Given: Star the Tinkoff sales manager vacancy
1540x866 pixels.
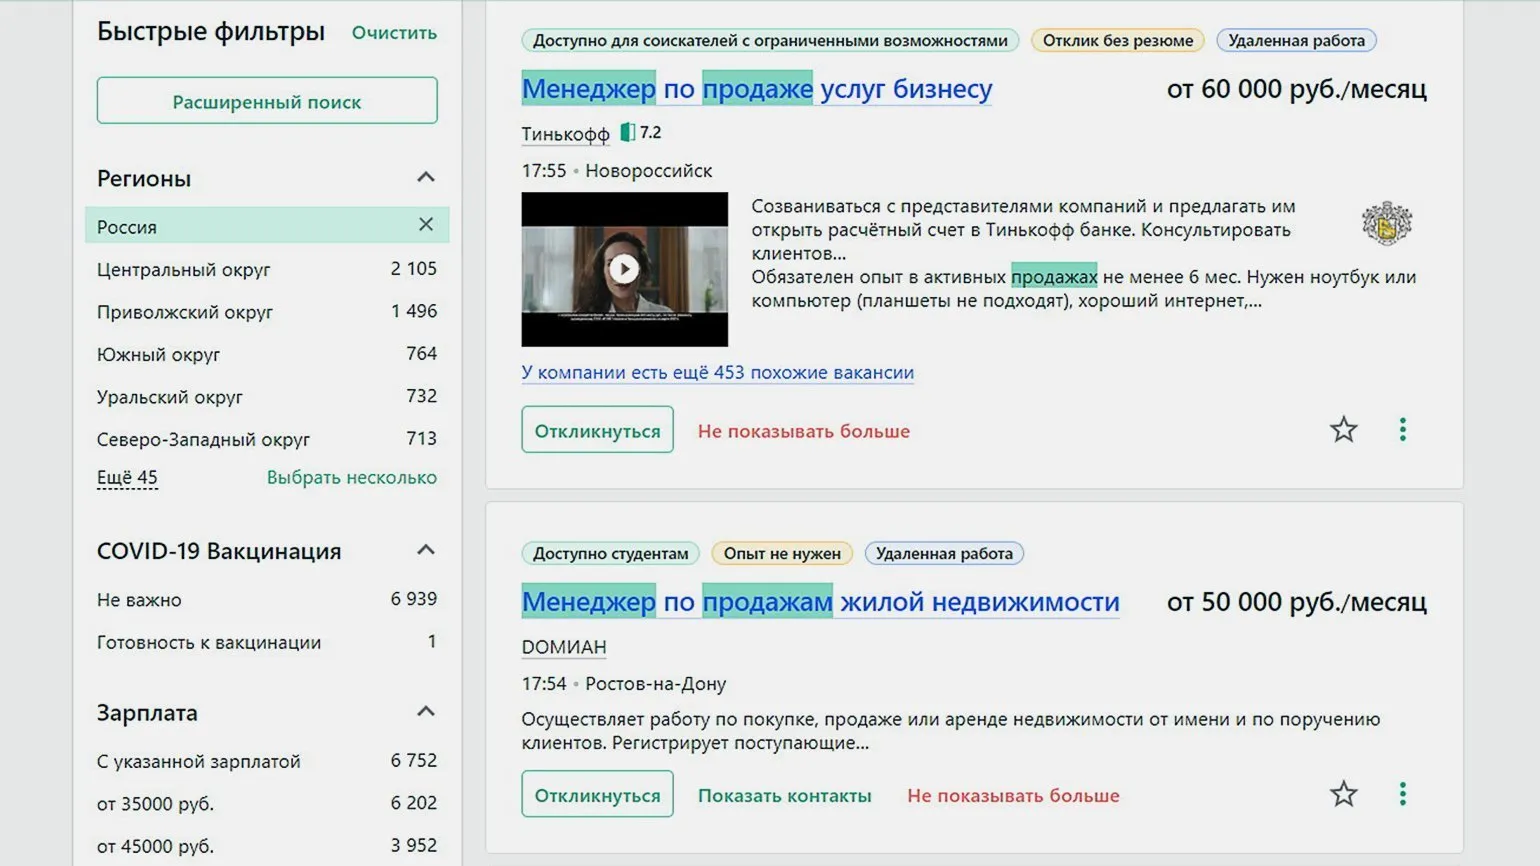Looking at the screenshot, I should [x=1343, y=430].
